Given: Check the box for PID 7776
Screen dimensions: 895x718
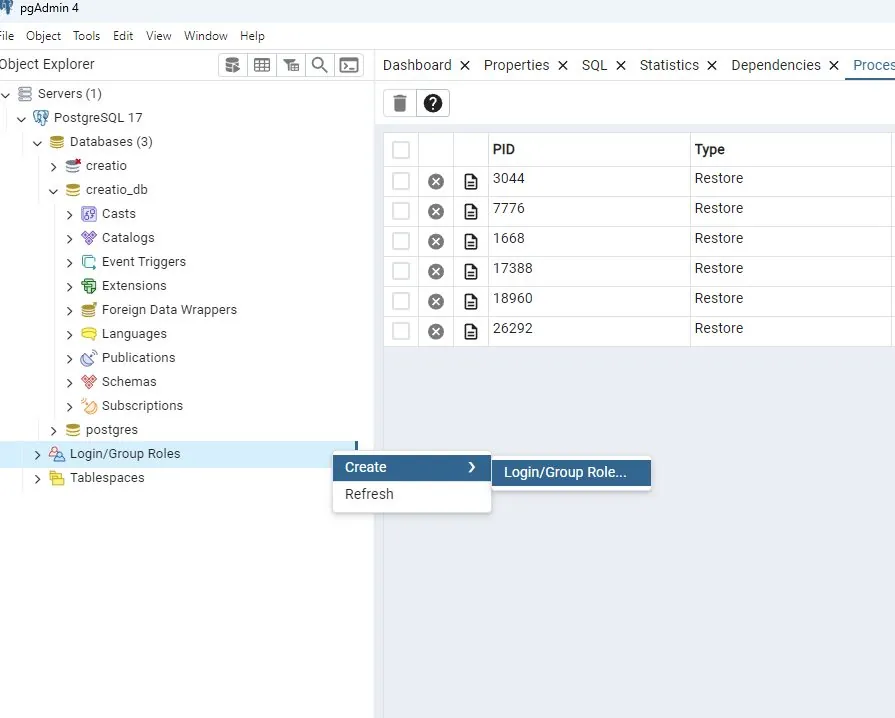Looking at the screenshot, I should [x=401, y=211].
